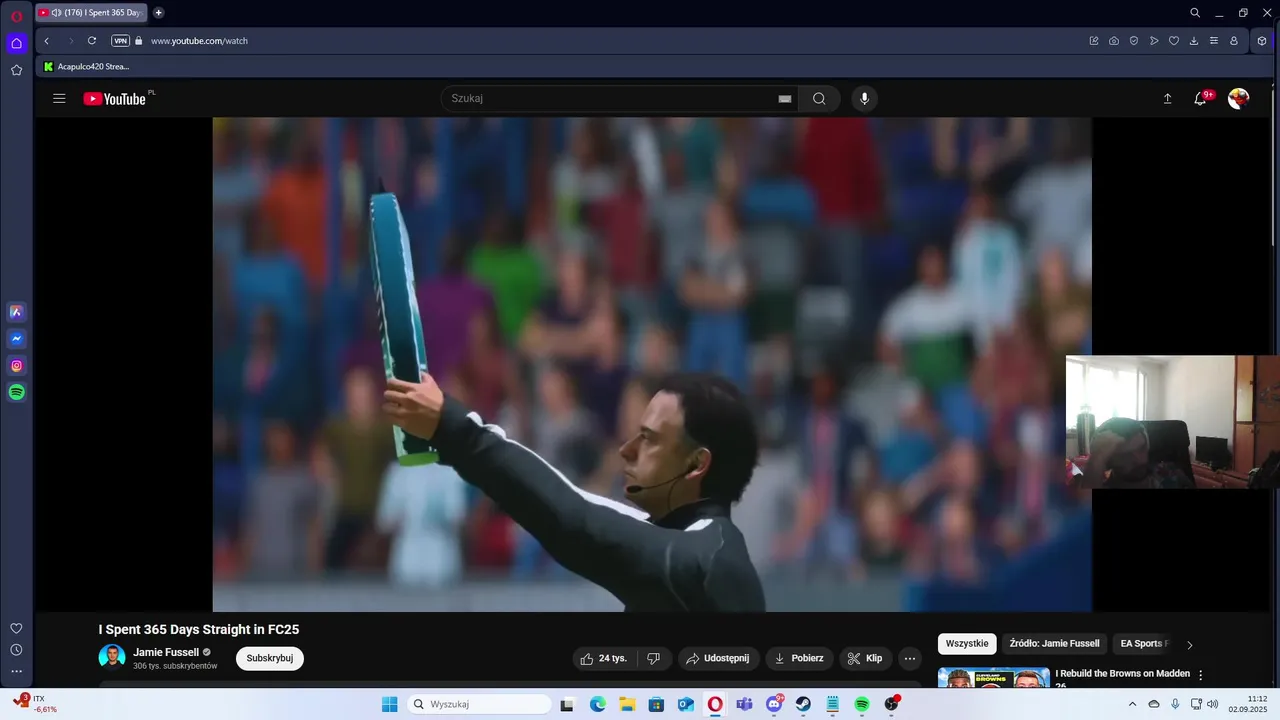Open Windows Start menu
The height and width of the screenshot is (720, 1280).
tap(390, 704)
